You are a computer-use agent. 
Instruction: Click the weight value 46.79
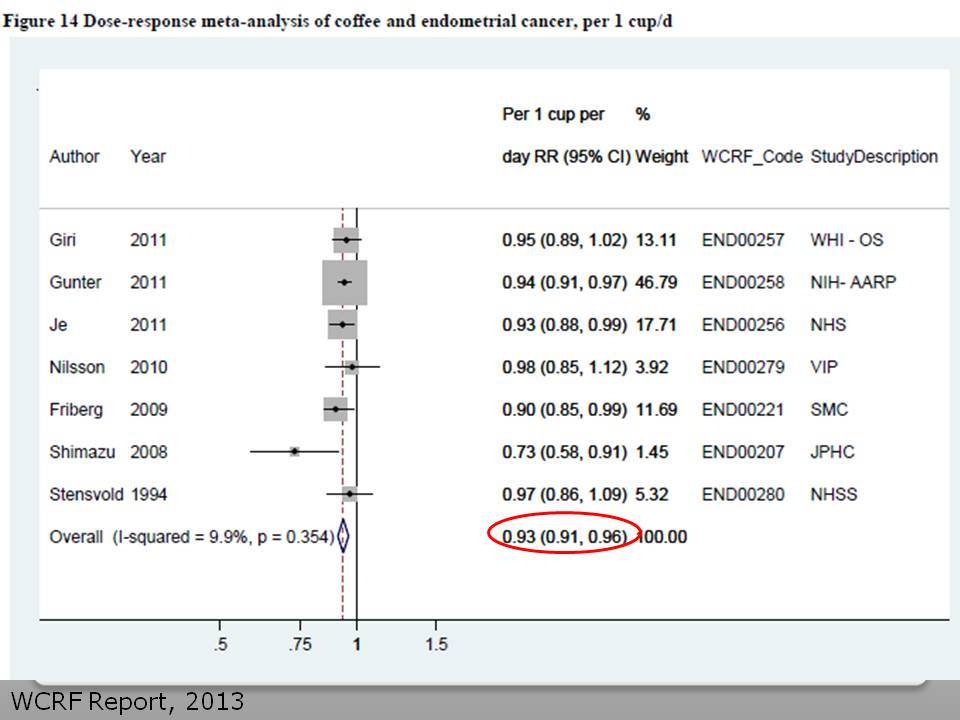[x=656, y=282]
